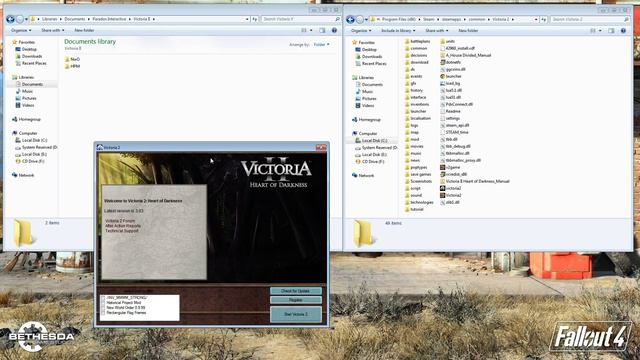Select the A_House_Divided_Manual file
Image resolution: width=640 pixels, height=360 pixels.
click(x=465, y=55)
